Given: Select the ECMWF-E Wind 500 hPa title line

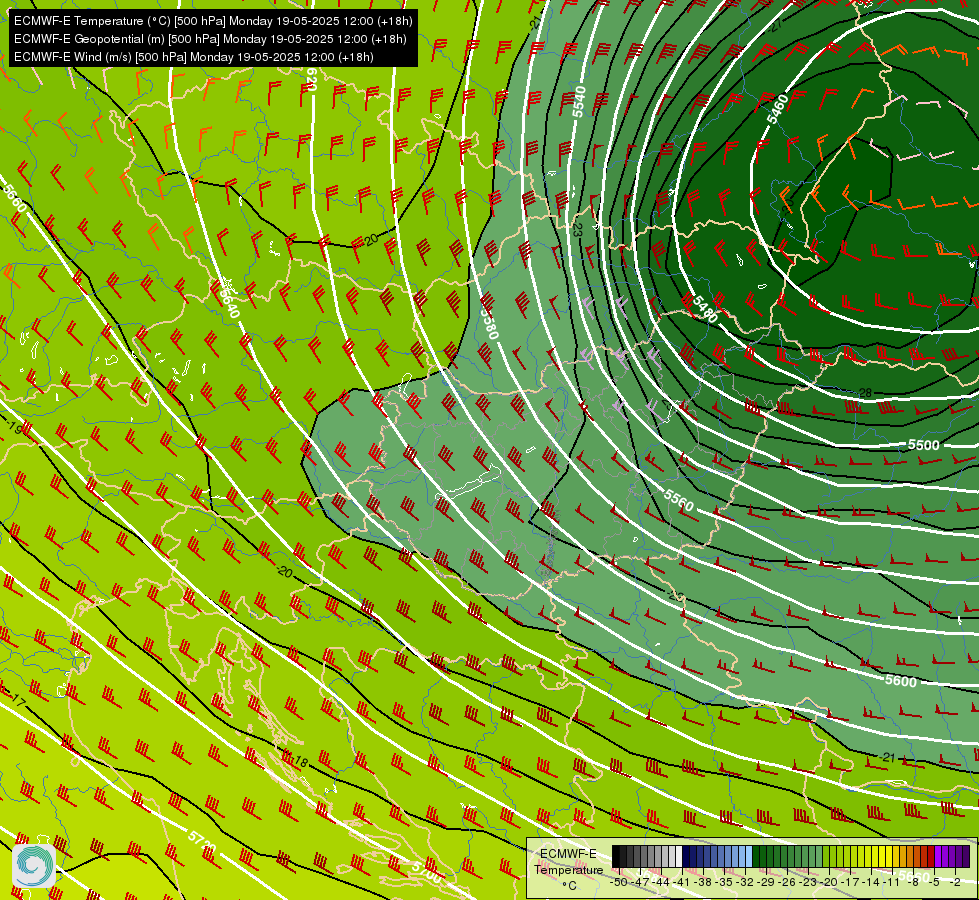Looking at the screenshot, I should 194,57.
